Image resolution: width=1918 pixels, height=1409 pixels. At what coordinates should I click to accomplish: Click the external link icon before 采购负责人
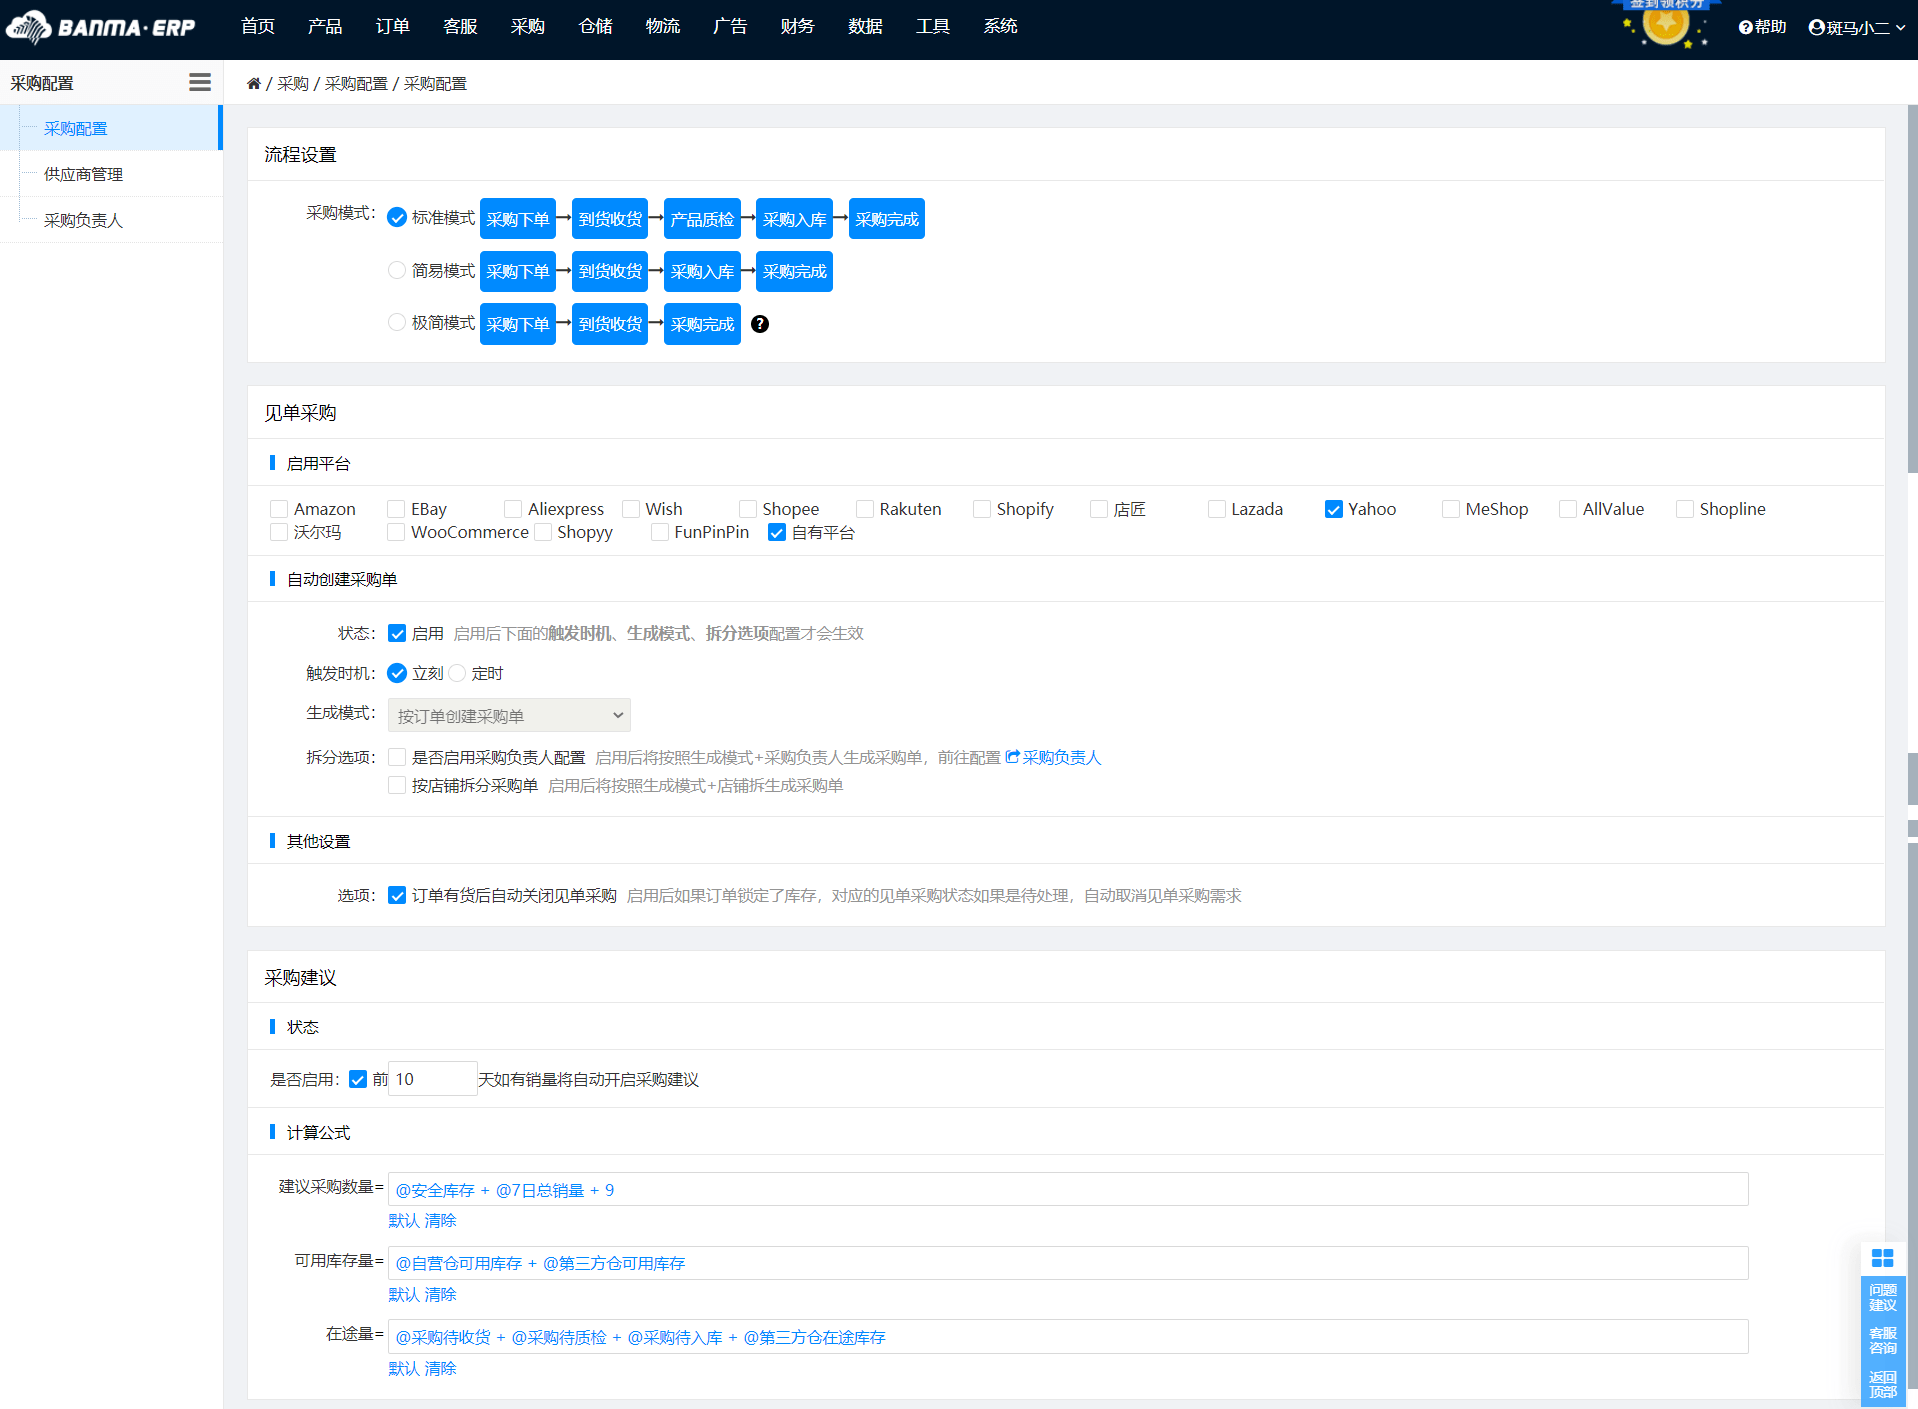[x=1012, y=757]
